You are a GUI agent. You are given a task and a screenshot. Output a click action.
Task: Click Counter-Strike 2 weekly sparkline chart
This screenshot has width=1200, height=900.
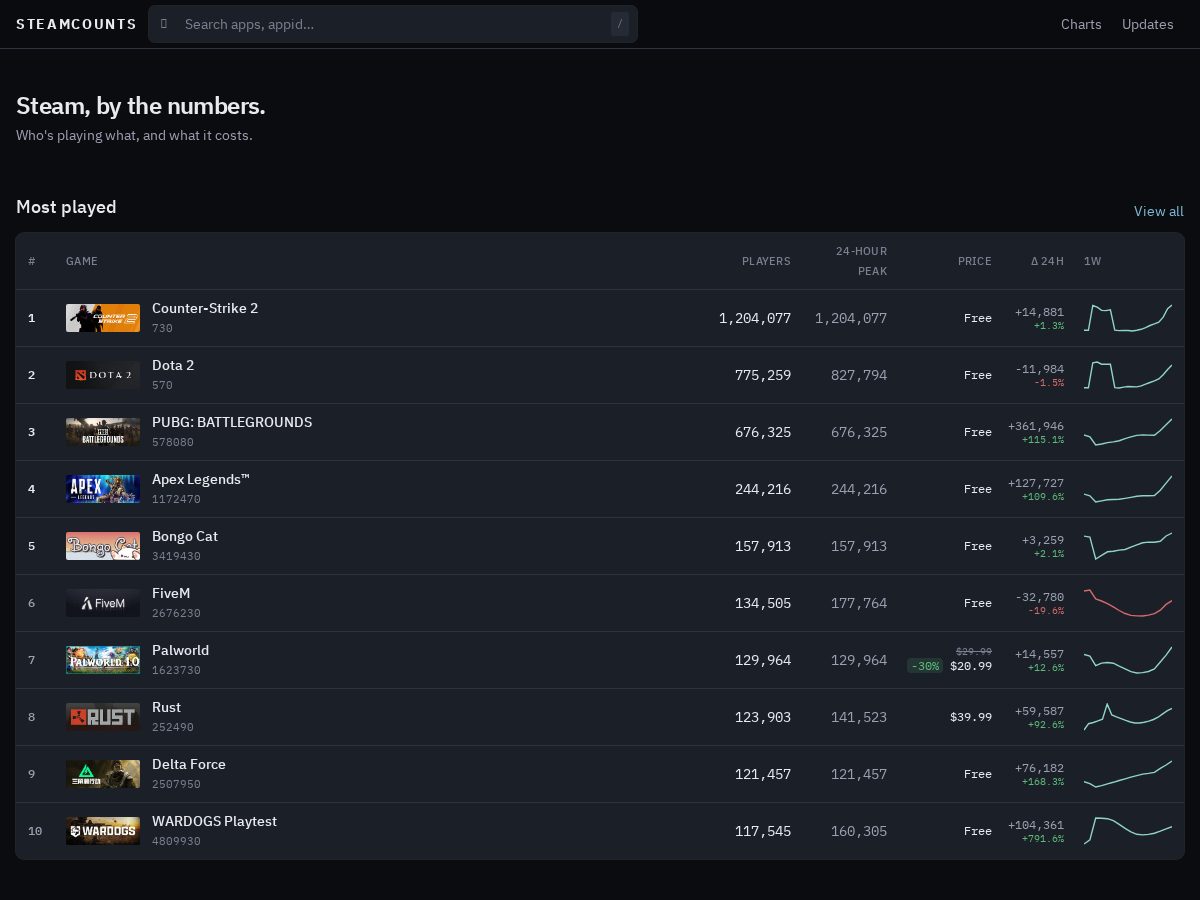[x=1128, y=318]
